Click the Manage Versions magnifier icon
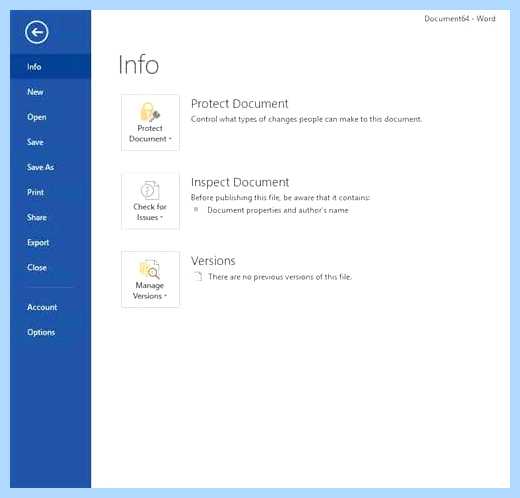Viewport: 520px width, 498px height. [x=150, y=269]
